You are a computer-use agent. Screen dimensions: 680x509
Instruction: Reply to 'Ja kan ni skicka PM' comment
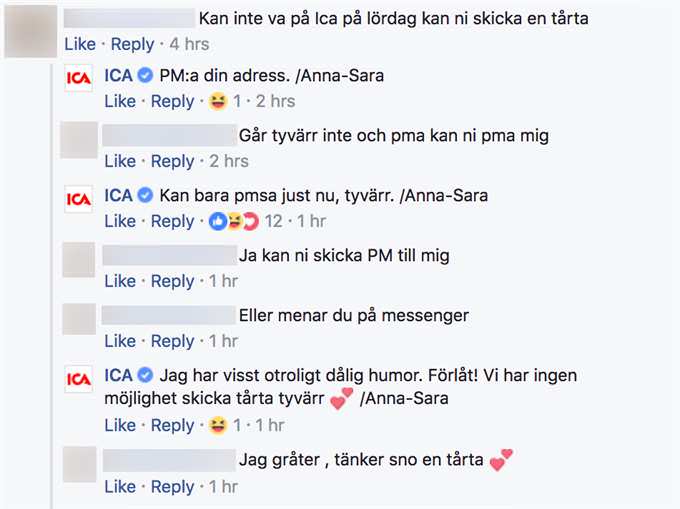click(173, 281)
